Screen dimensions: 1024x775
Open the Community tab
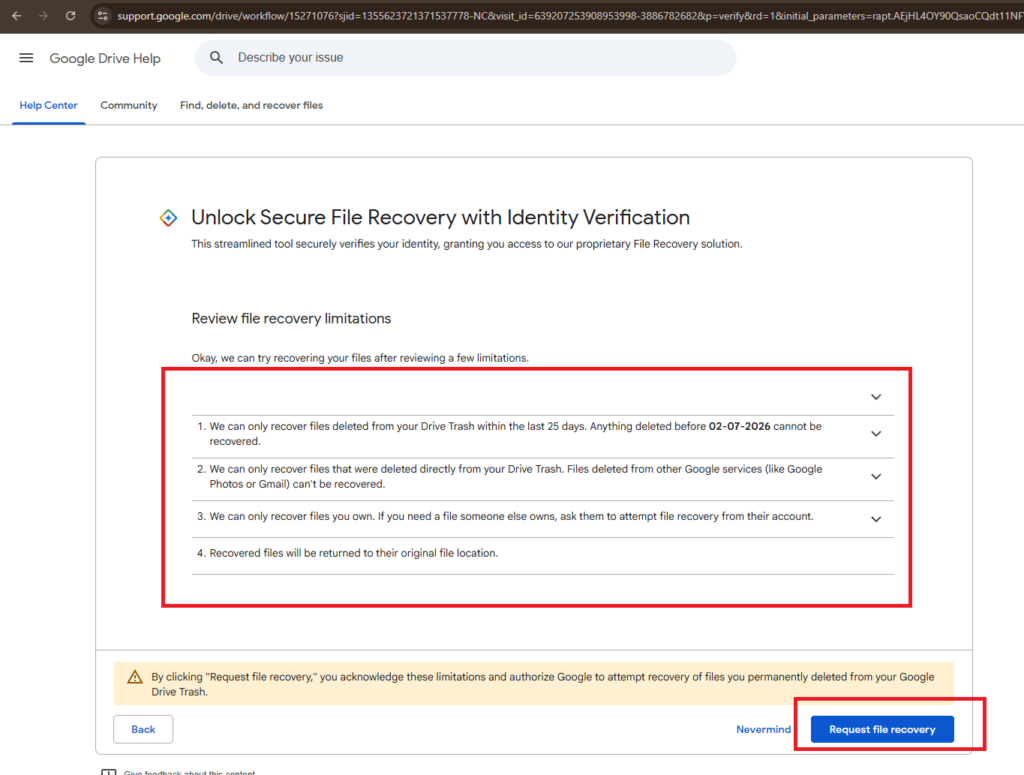pyautogui.click(x=129, y=105)
